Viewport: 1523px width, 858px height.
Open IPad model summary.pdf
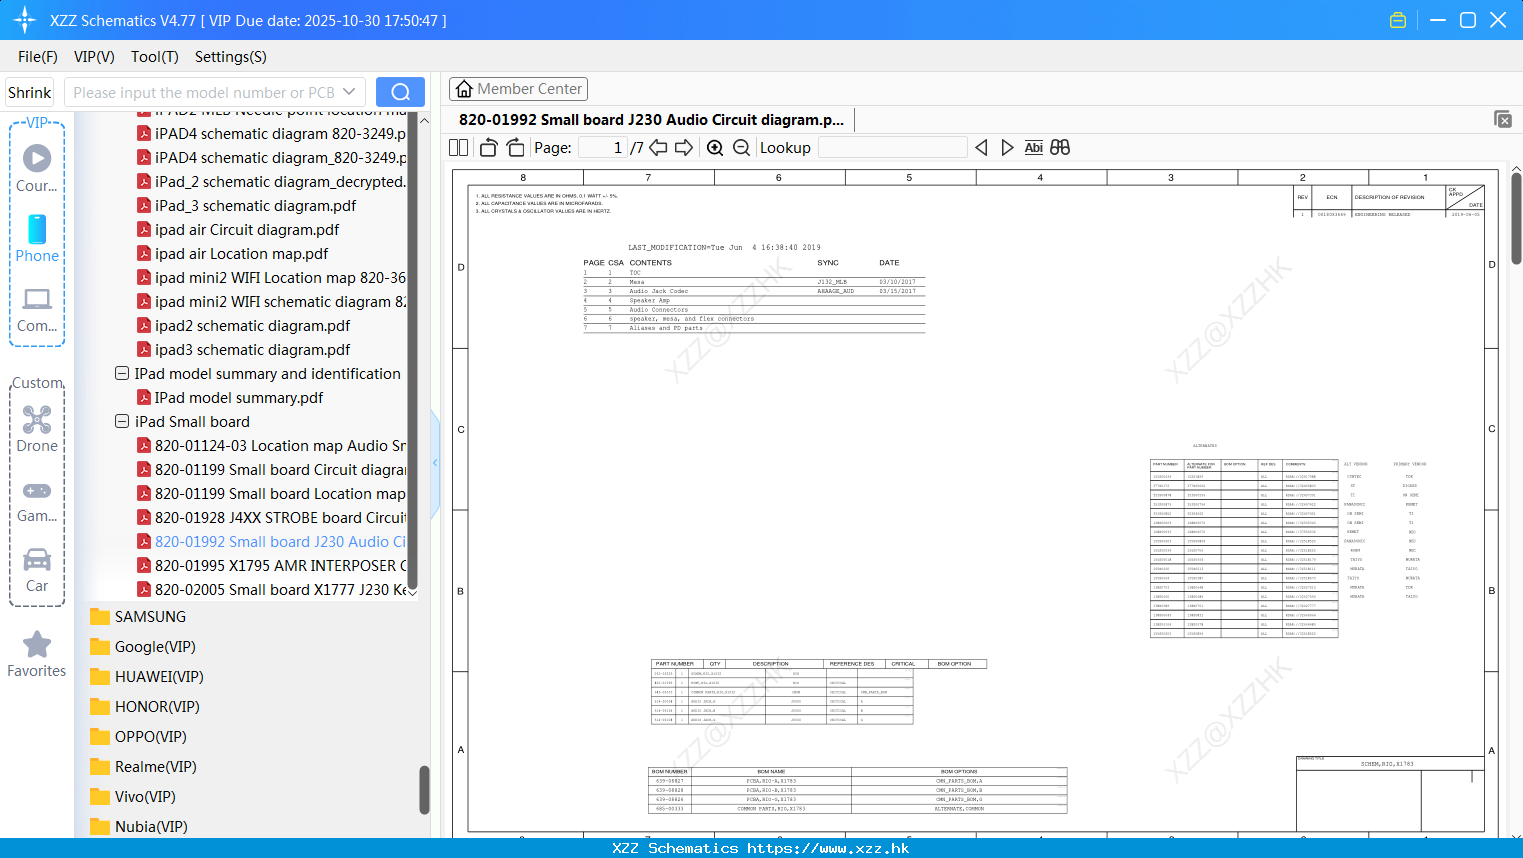coord(230,397)
